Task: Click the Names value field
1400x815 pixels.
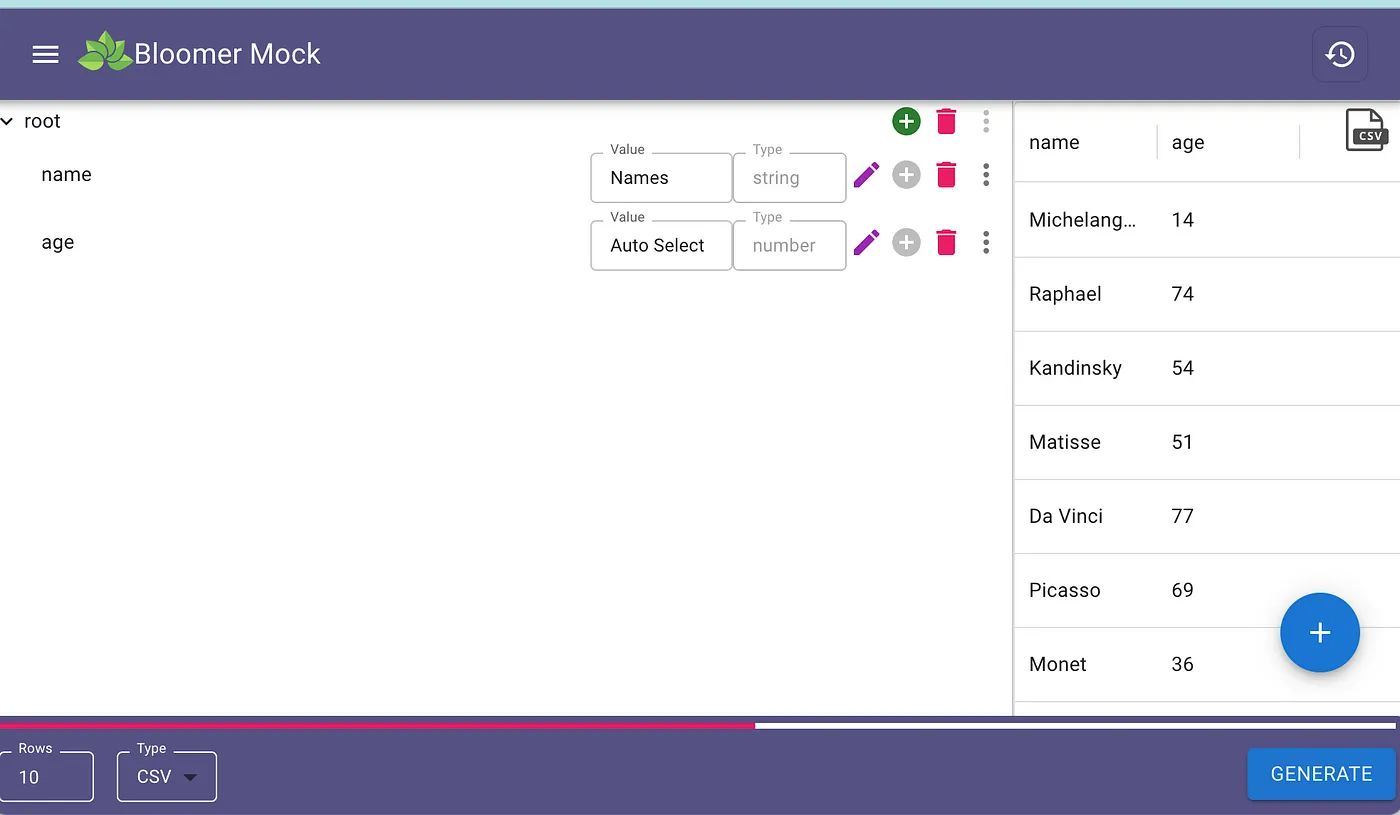Action: pyautogui.click(x=661, y=178)
